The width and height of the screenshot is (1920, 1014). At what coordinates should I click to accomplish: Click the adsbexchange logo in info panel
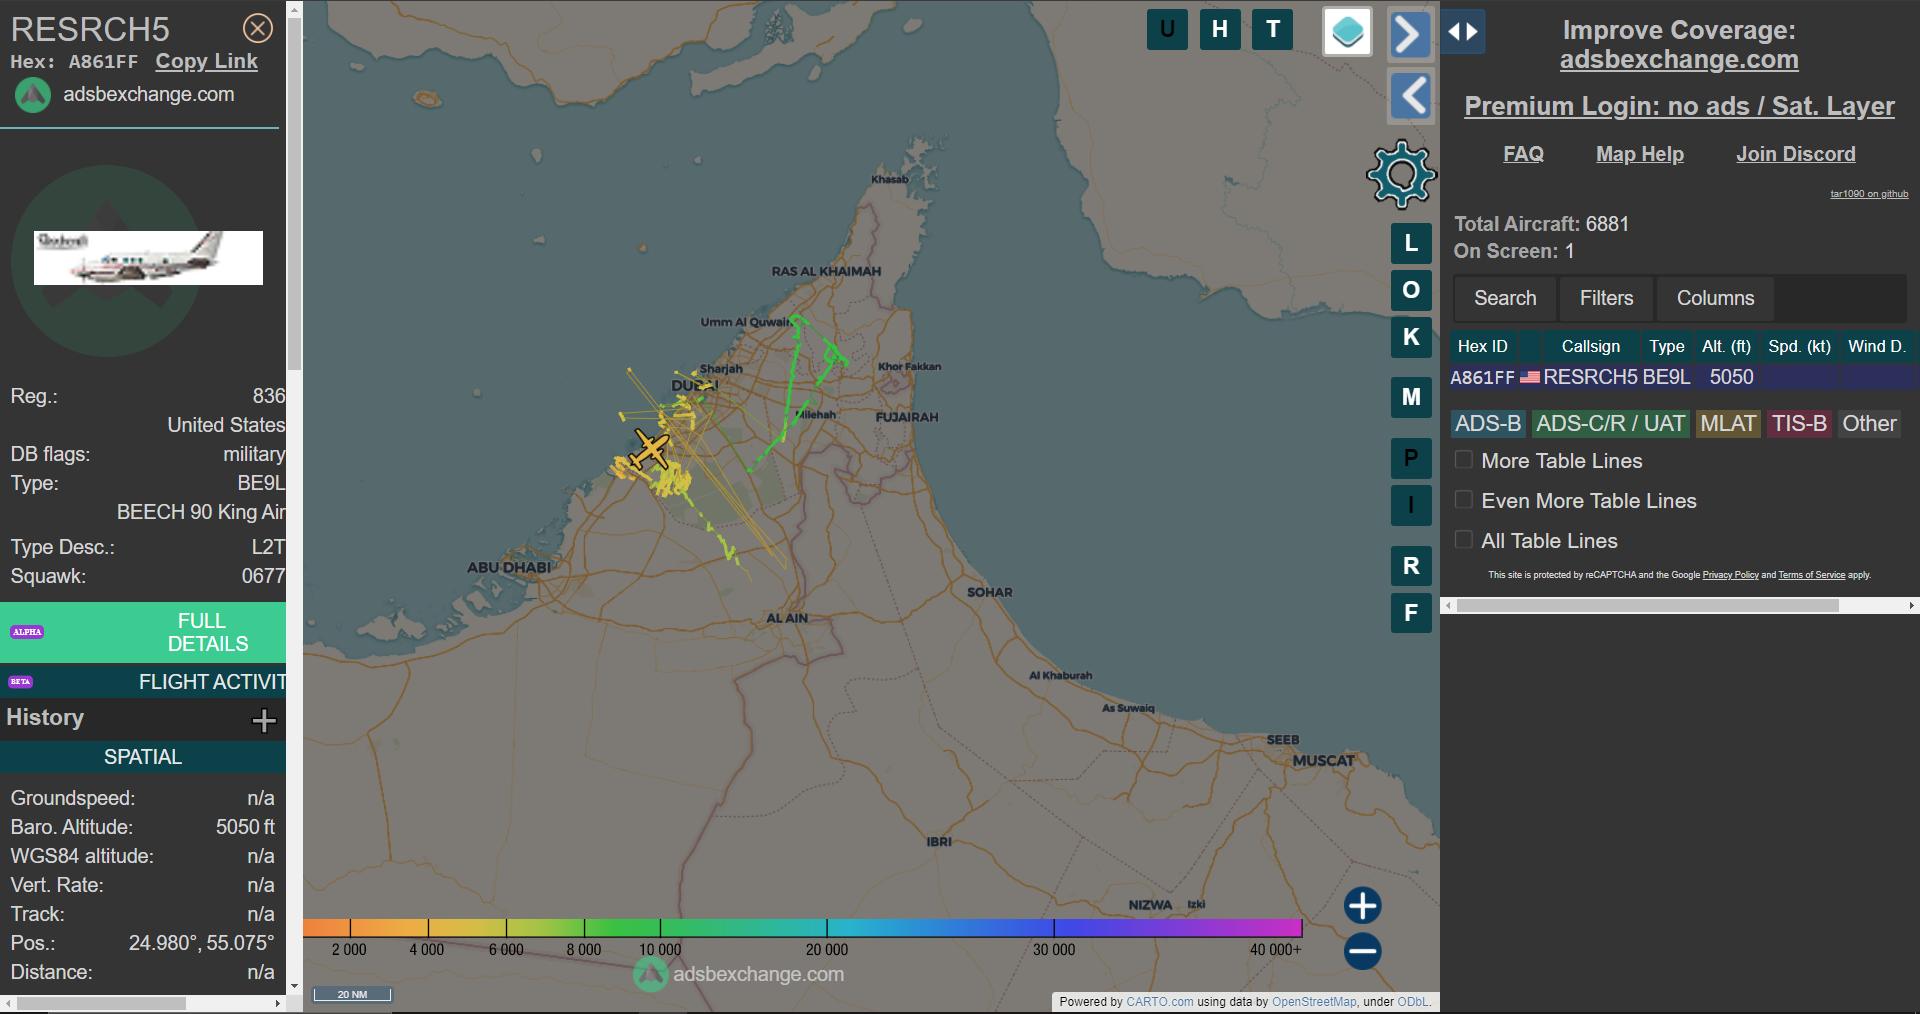32,95
